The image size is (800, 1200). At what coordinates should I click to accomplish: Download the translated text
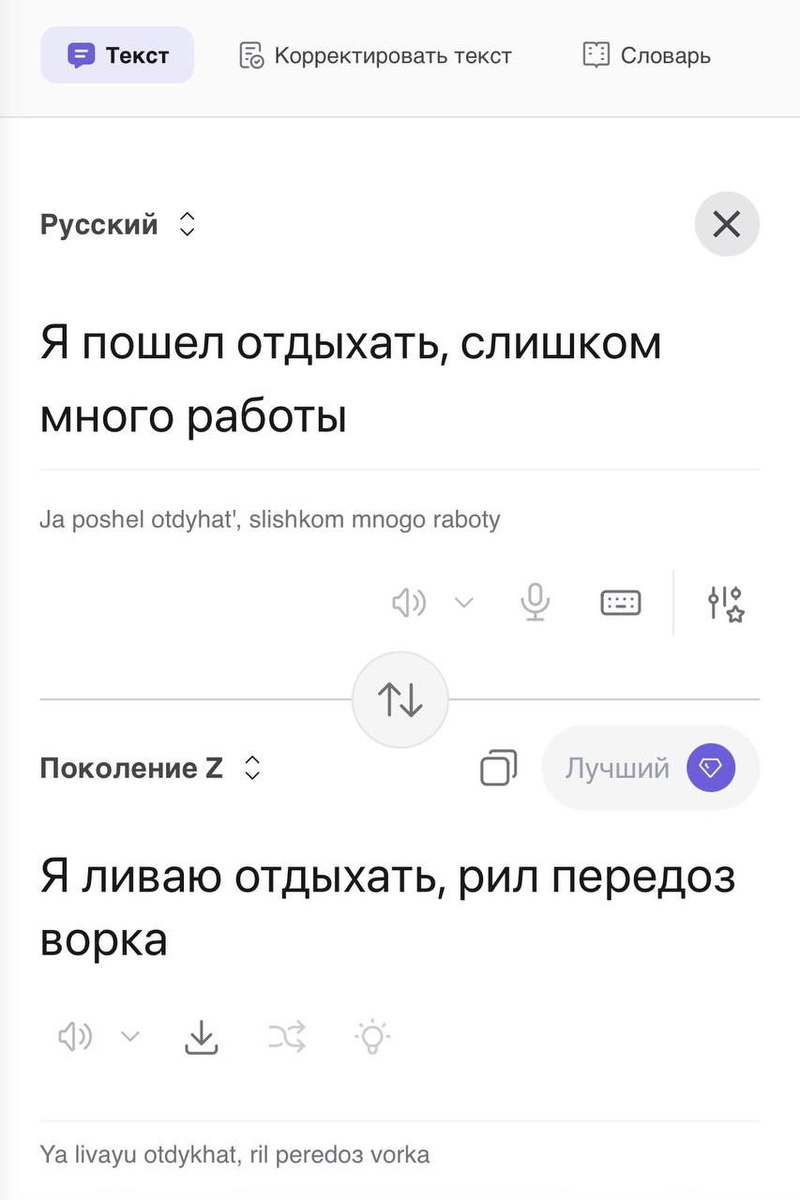pyautogui.click(x=200, y=1036)
